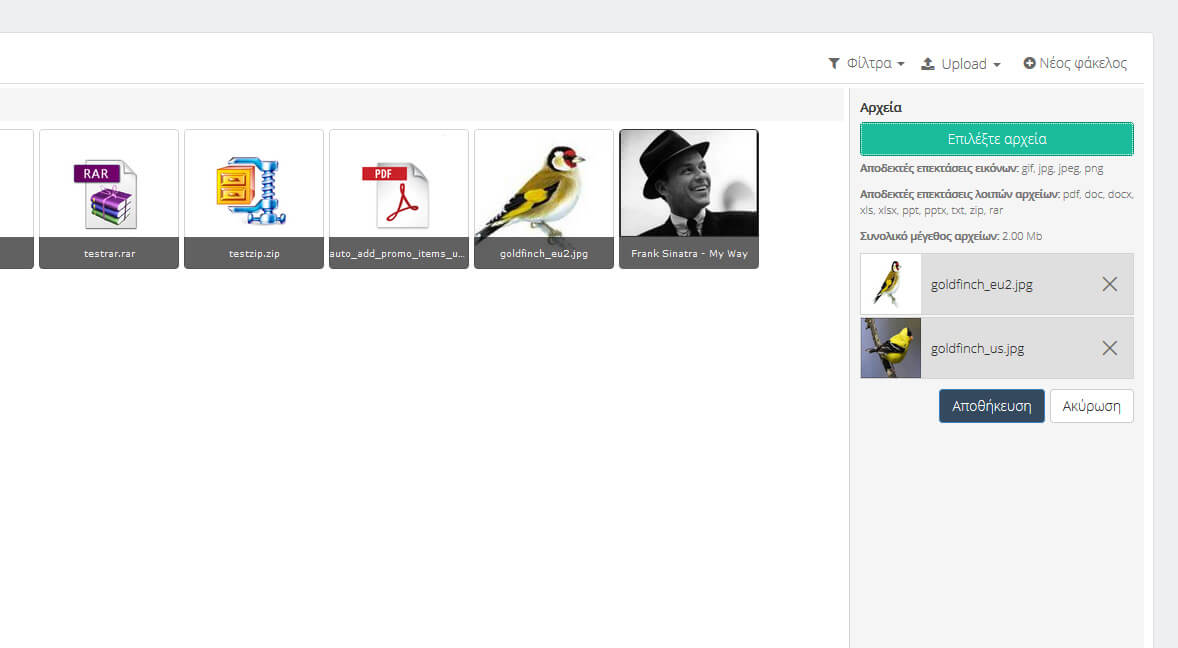This screenshot has height=648, width=1178.
Task: Remove goldfinch_us.jpg from upload list
Action: click(1110, 348)
